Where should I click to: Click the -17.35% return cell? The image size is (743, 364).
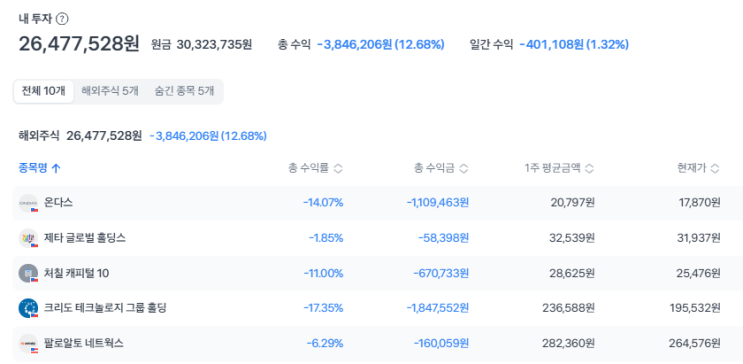coord(323,308)
